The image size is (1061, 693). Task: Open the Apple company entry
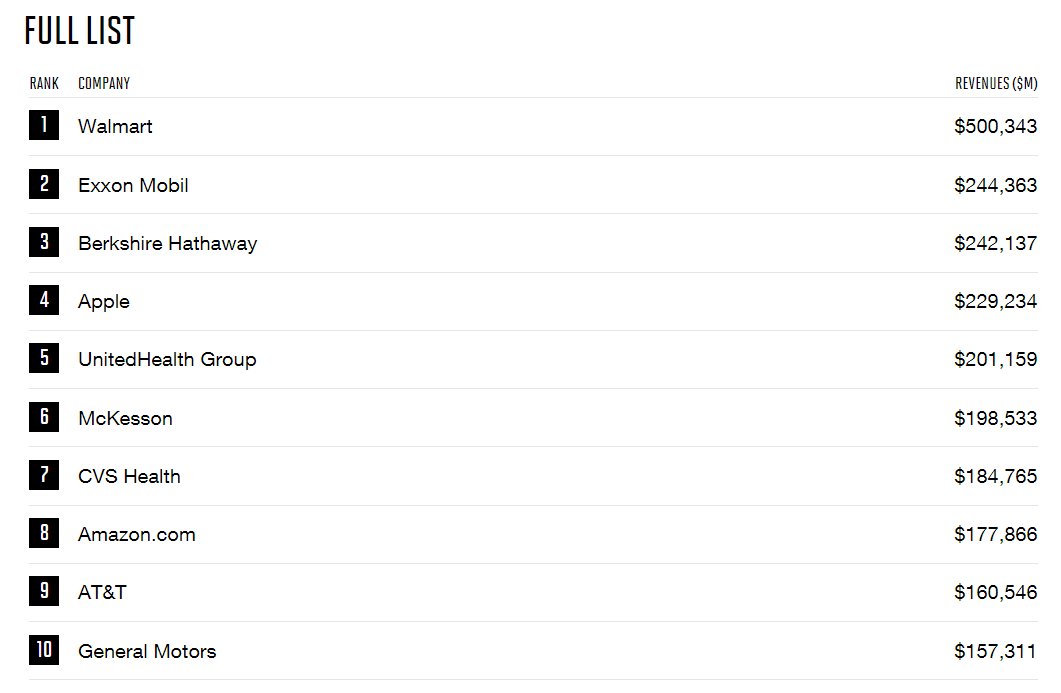click(104, 301)
